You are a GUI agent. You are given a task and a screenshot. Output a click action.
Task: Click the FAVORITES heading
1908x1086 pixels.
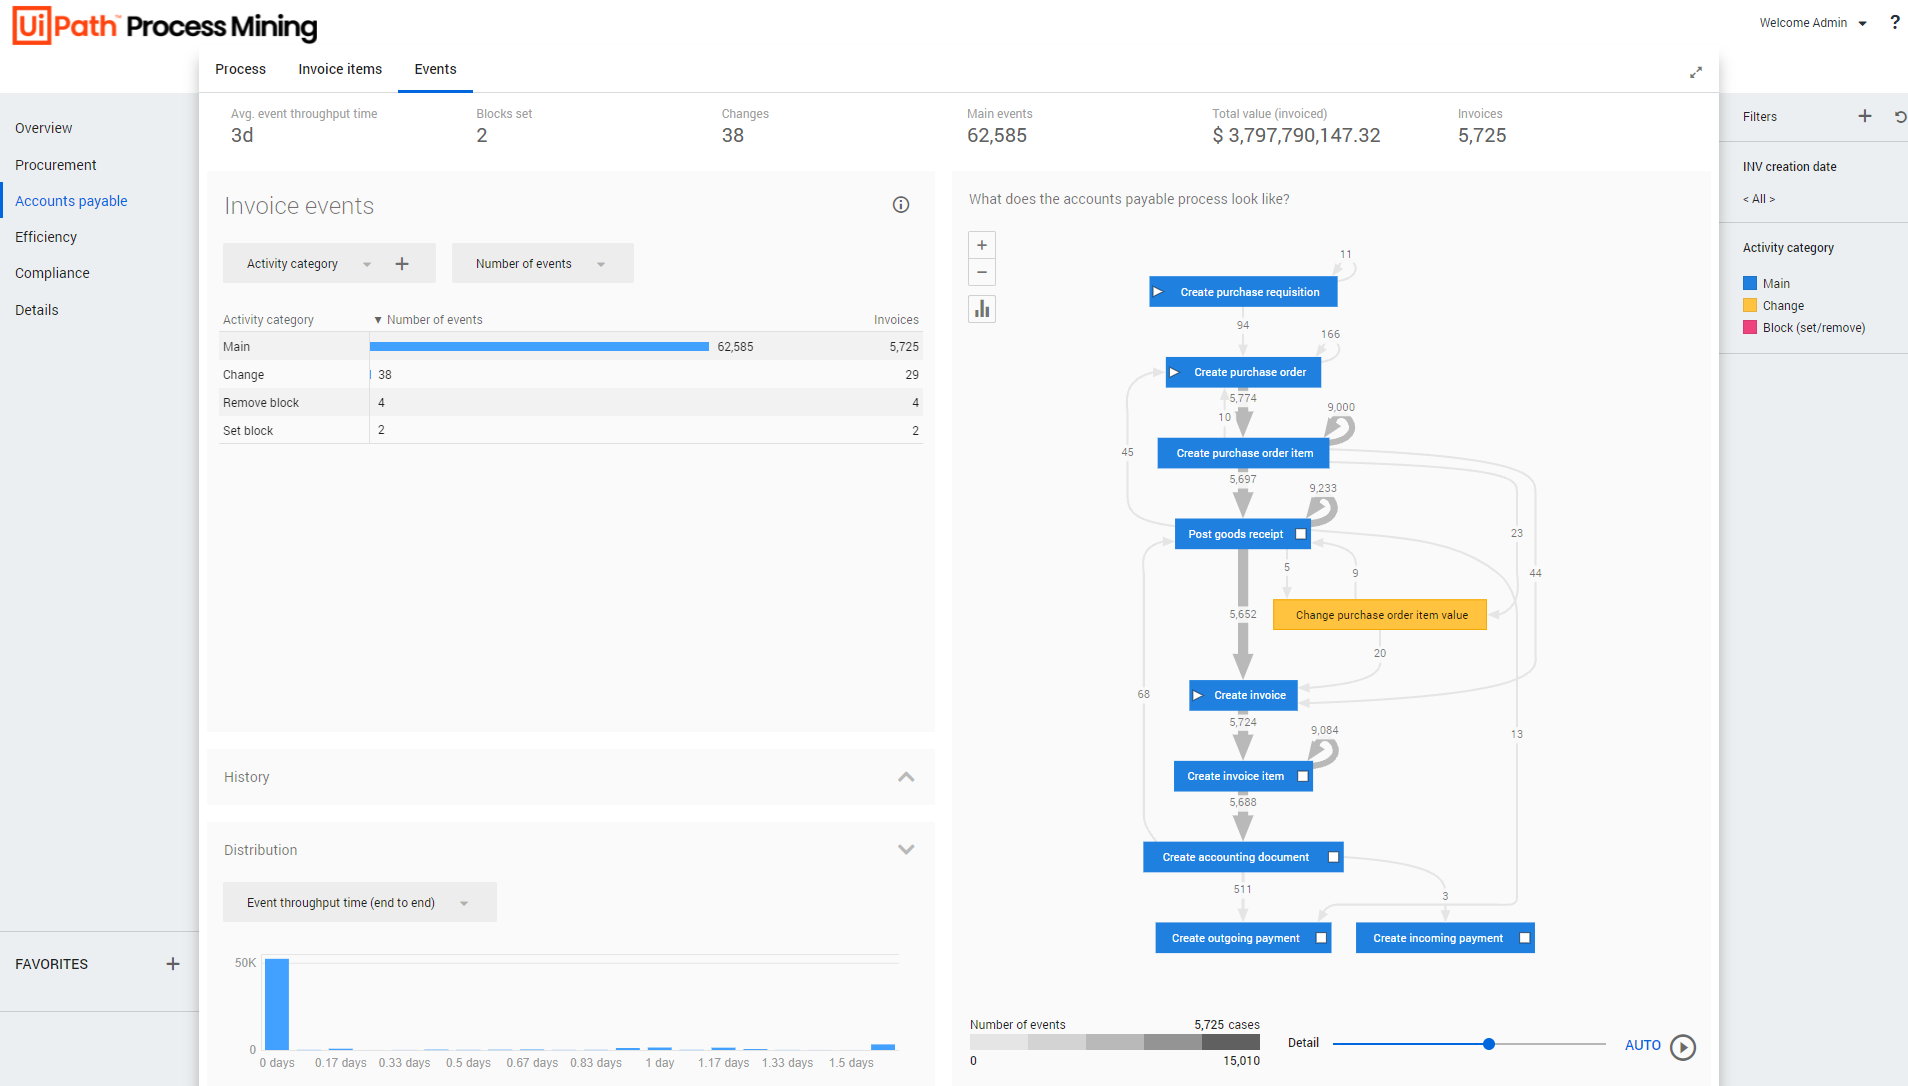click(52, 964)
